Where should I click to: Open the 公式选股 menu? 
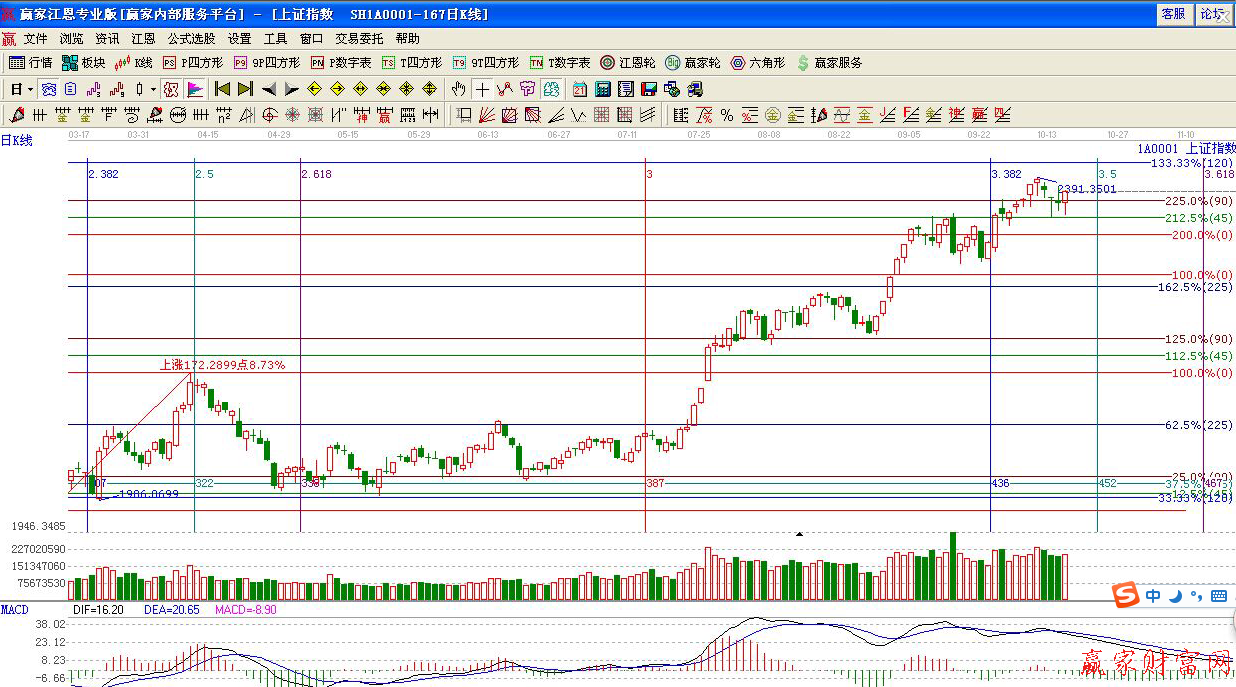pyautogui.click(x=191, y=39)
